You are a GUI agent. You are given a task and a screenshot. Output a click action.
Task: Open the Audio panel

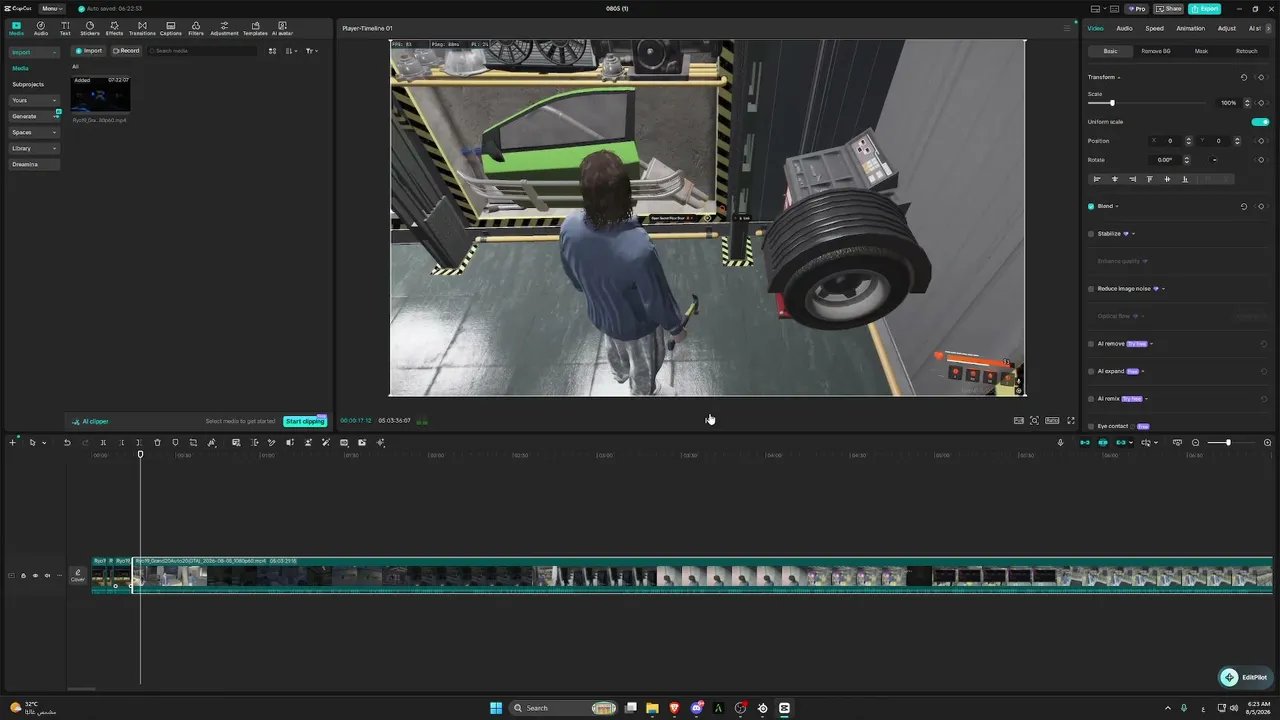pos(41,28)
